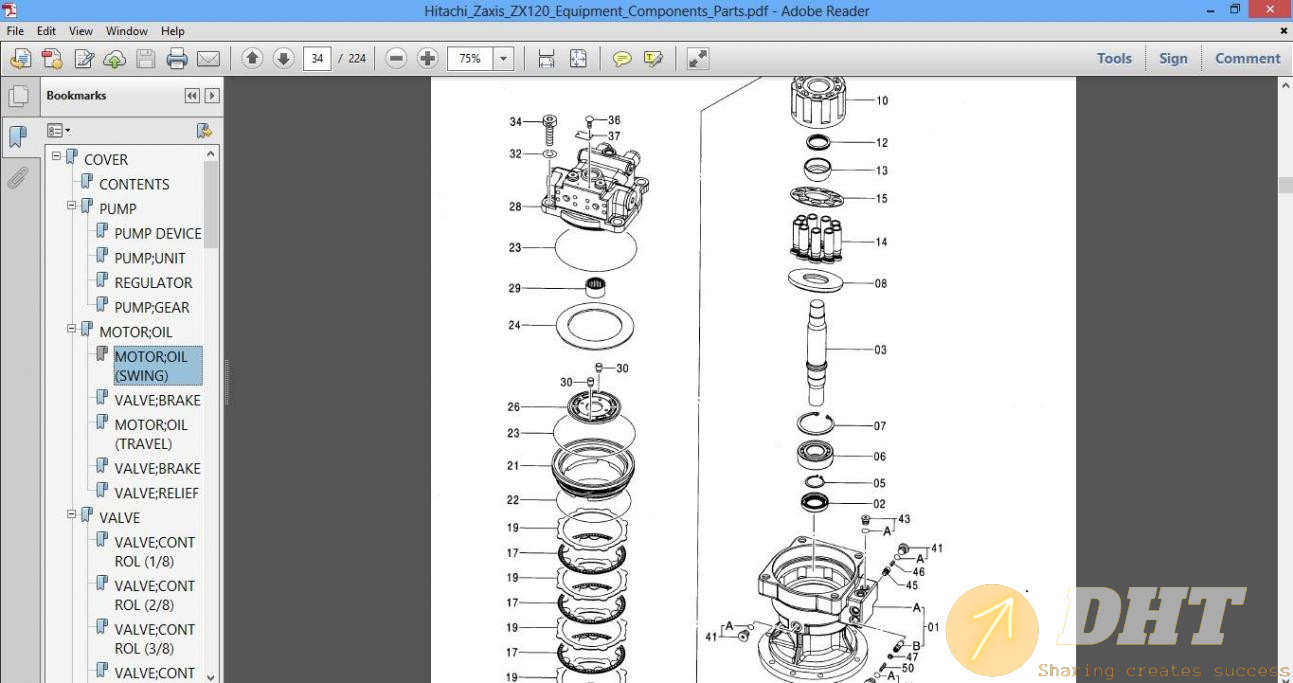Select the VALVE;CONTROL (2/8) bookmark
The width and height of the screenshot is (1293, 683).
coord(155,595)
